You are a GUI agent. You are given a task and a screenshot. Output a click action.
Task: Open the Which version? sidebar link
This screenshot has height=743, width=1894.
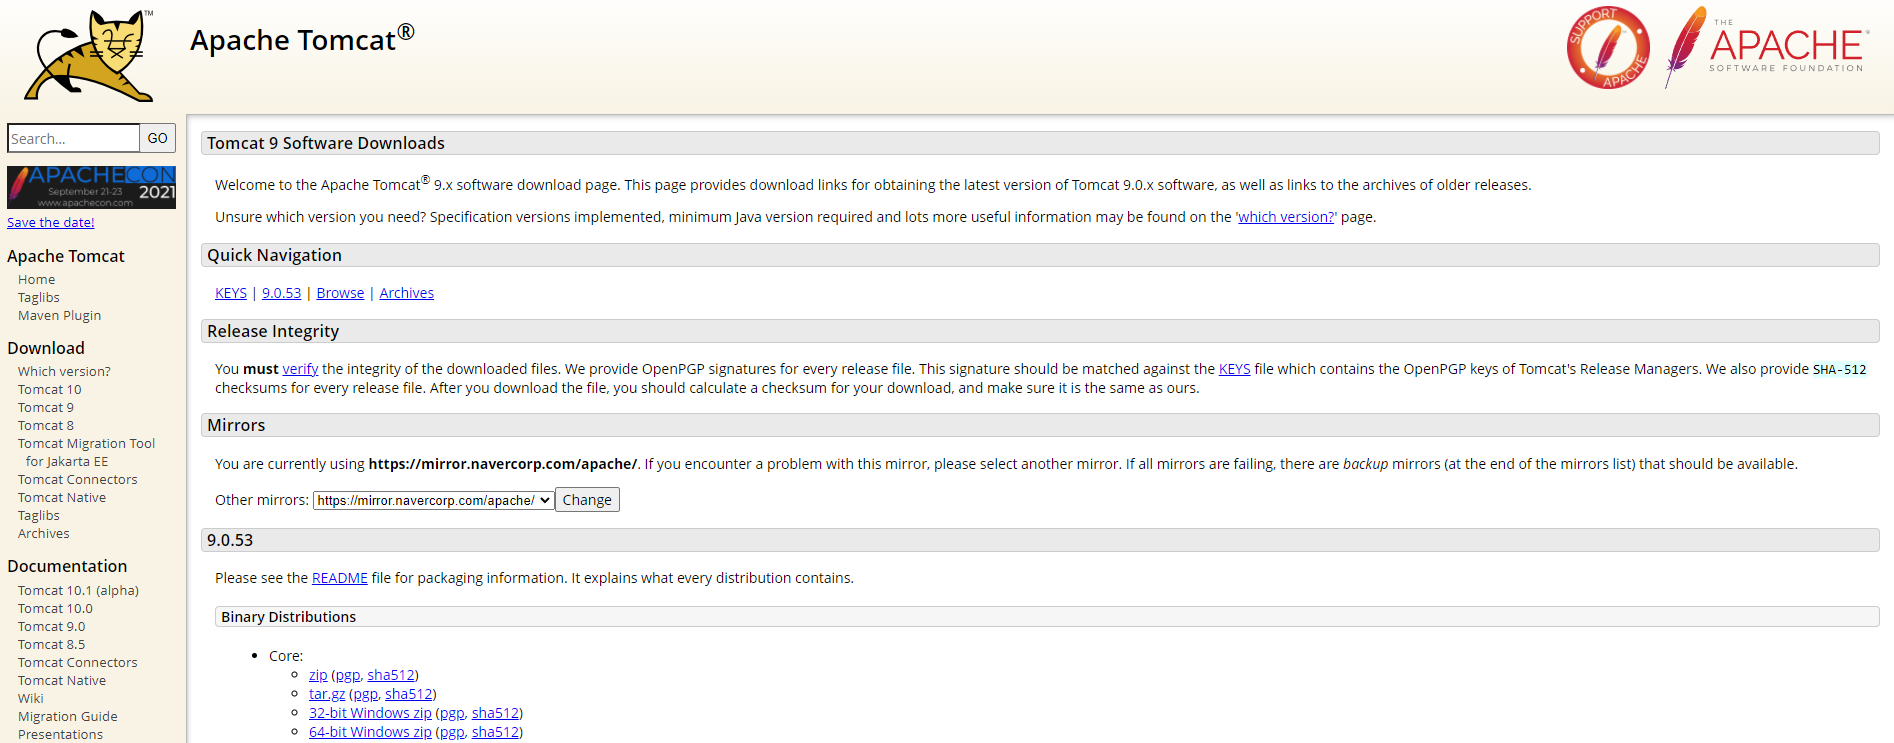pos(64,371)
